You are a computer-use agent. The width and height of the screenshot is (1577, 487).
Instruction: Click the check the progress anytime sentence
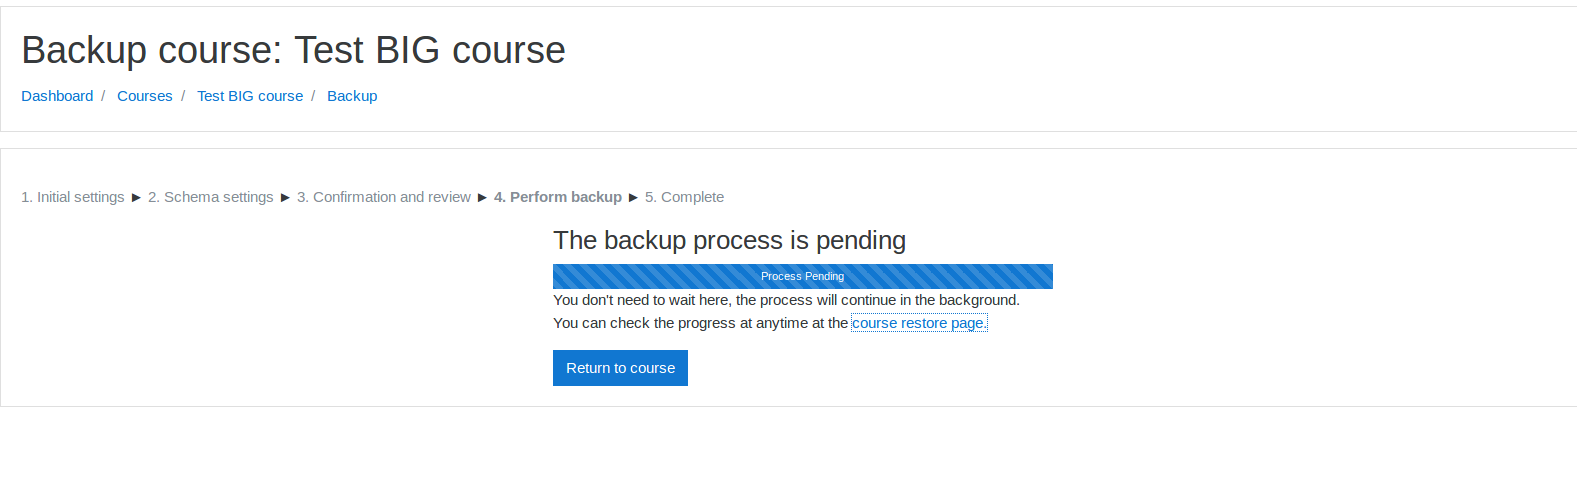(770, 323)
